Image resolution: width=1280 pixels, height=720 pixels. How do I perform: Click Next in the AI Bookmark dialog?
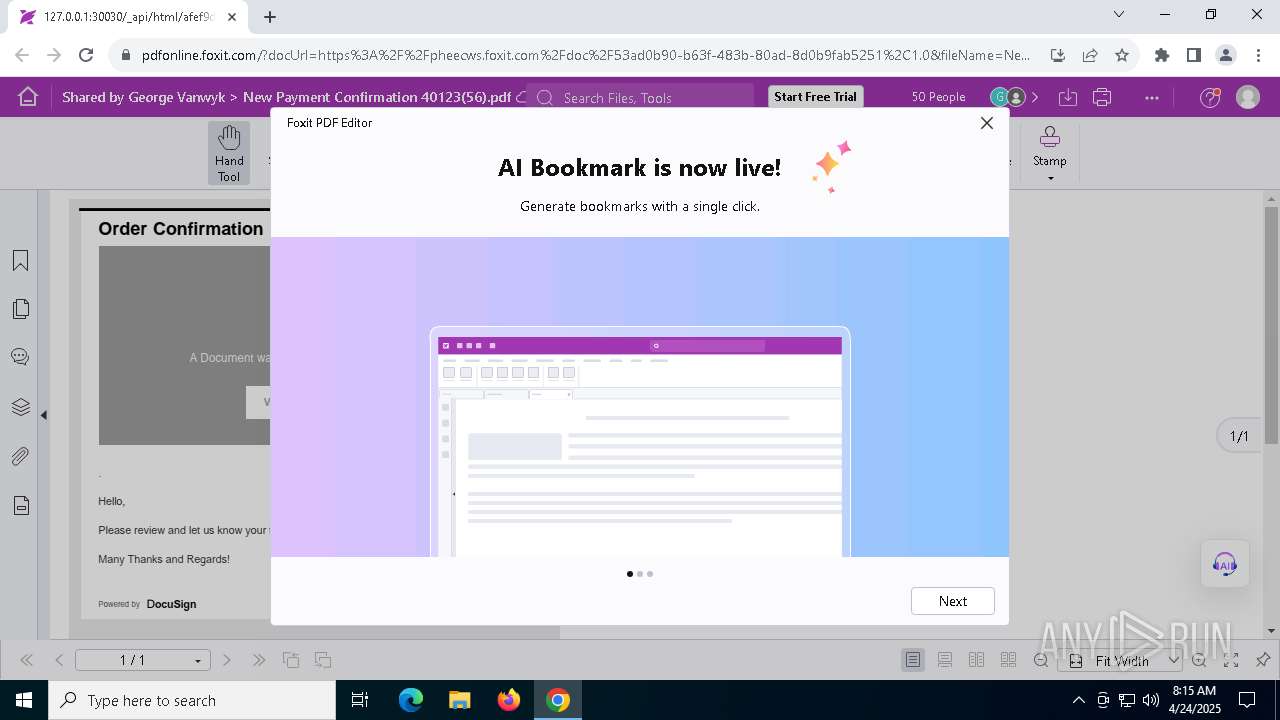[x=953, y=601]
